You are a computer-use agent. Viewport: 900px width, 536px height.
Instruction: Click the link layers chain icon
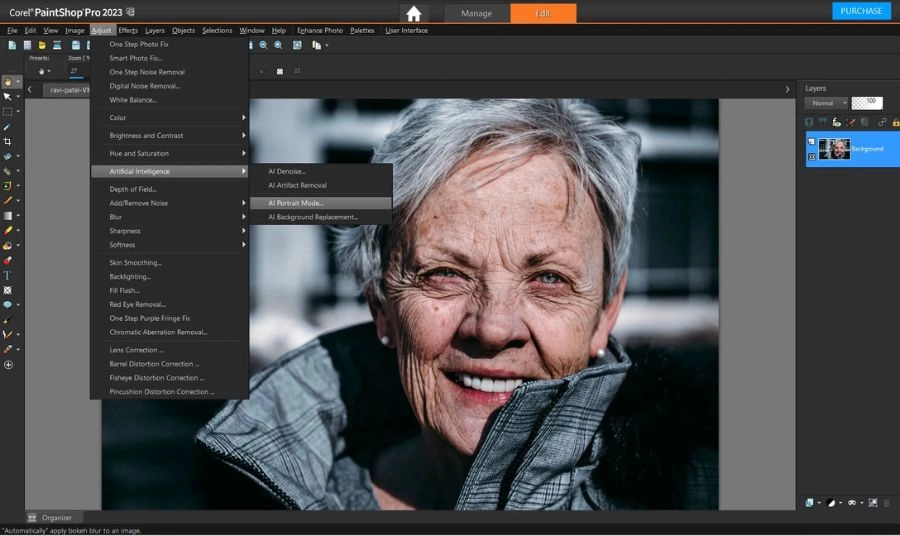pos(882,122)
